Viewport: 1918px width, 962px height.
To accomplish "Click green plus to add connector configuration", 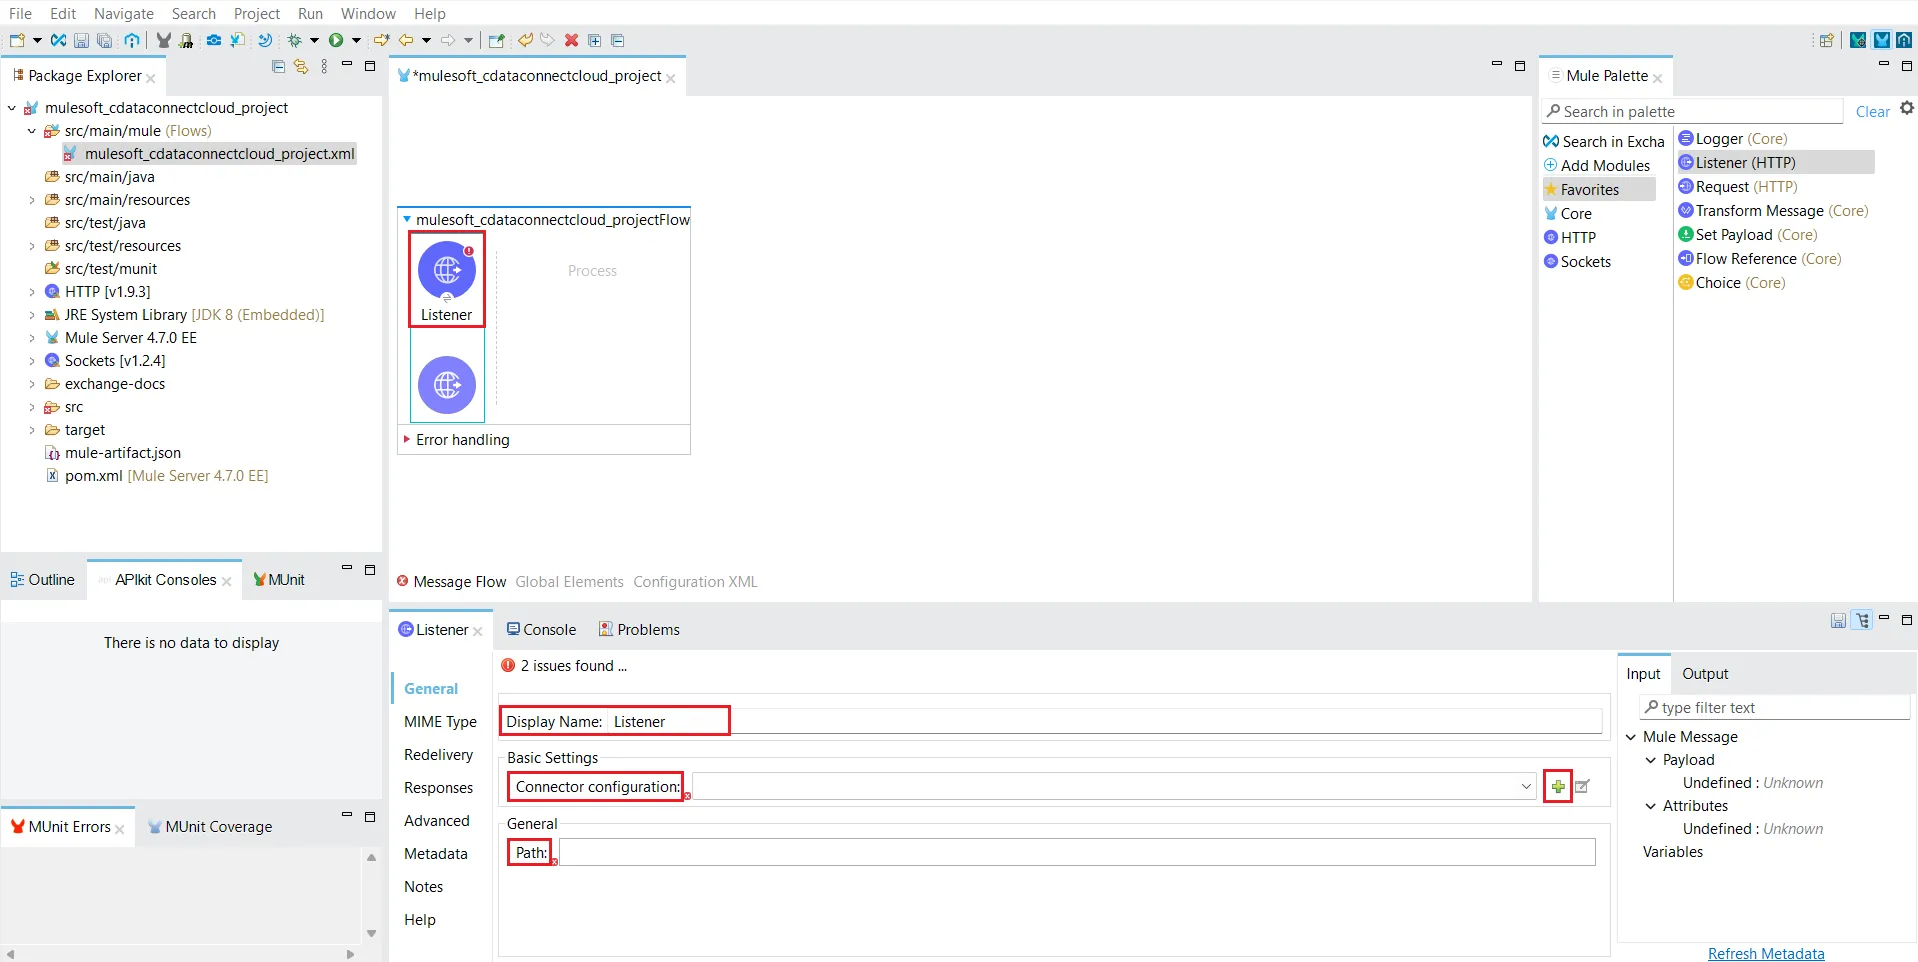I will coord(1558,787).
